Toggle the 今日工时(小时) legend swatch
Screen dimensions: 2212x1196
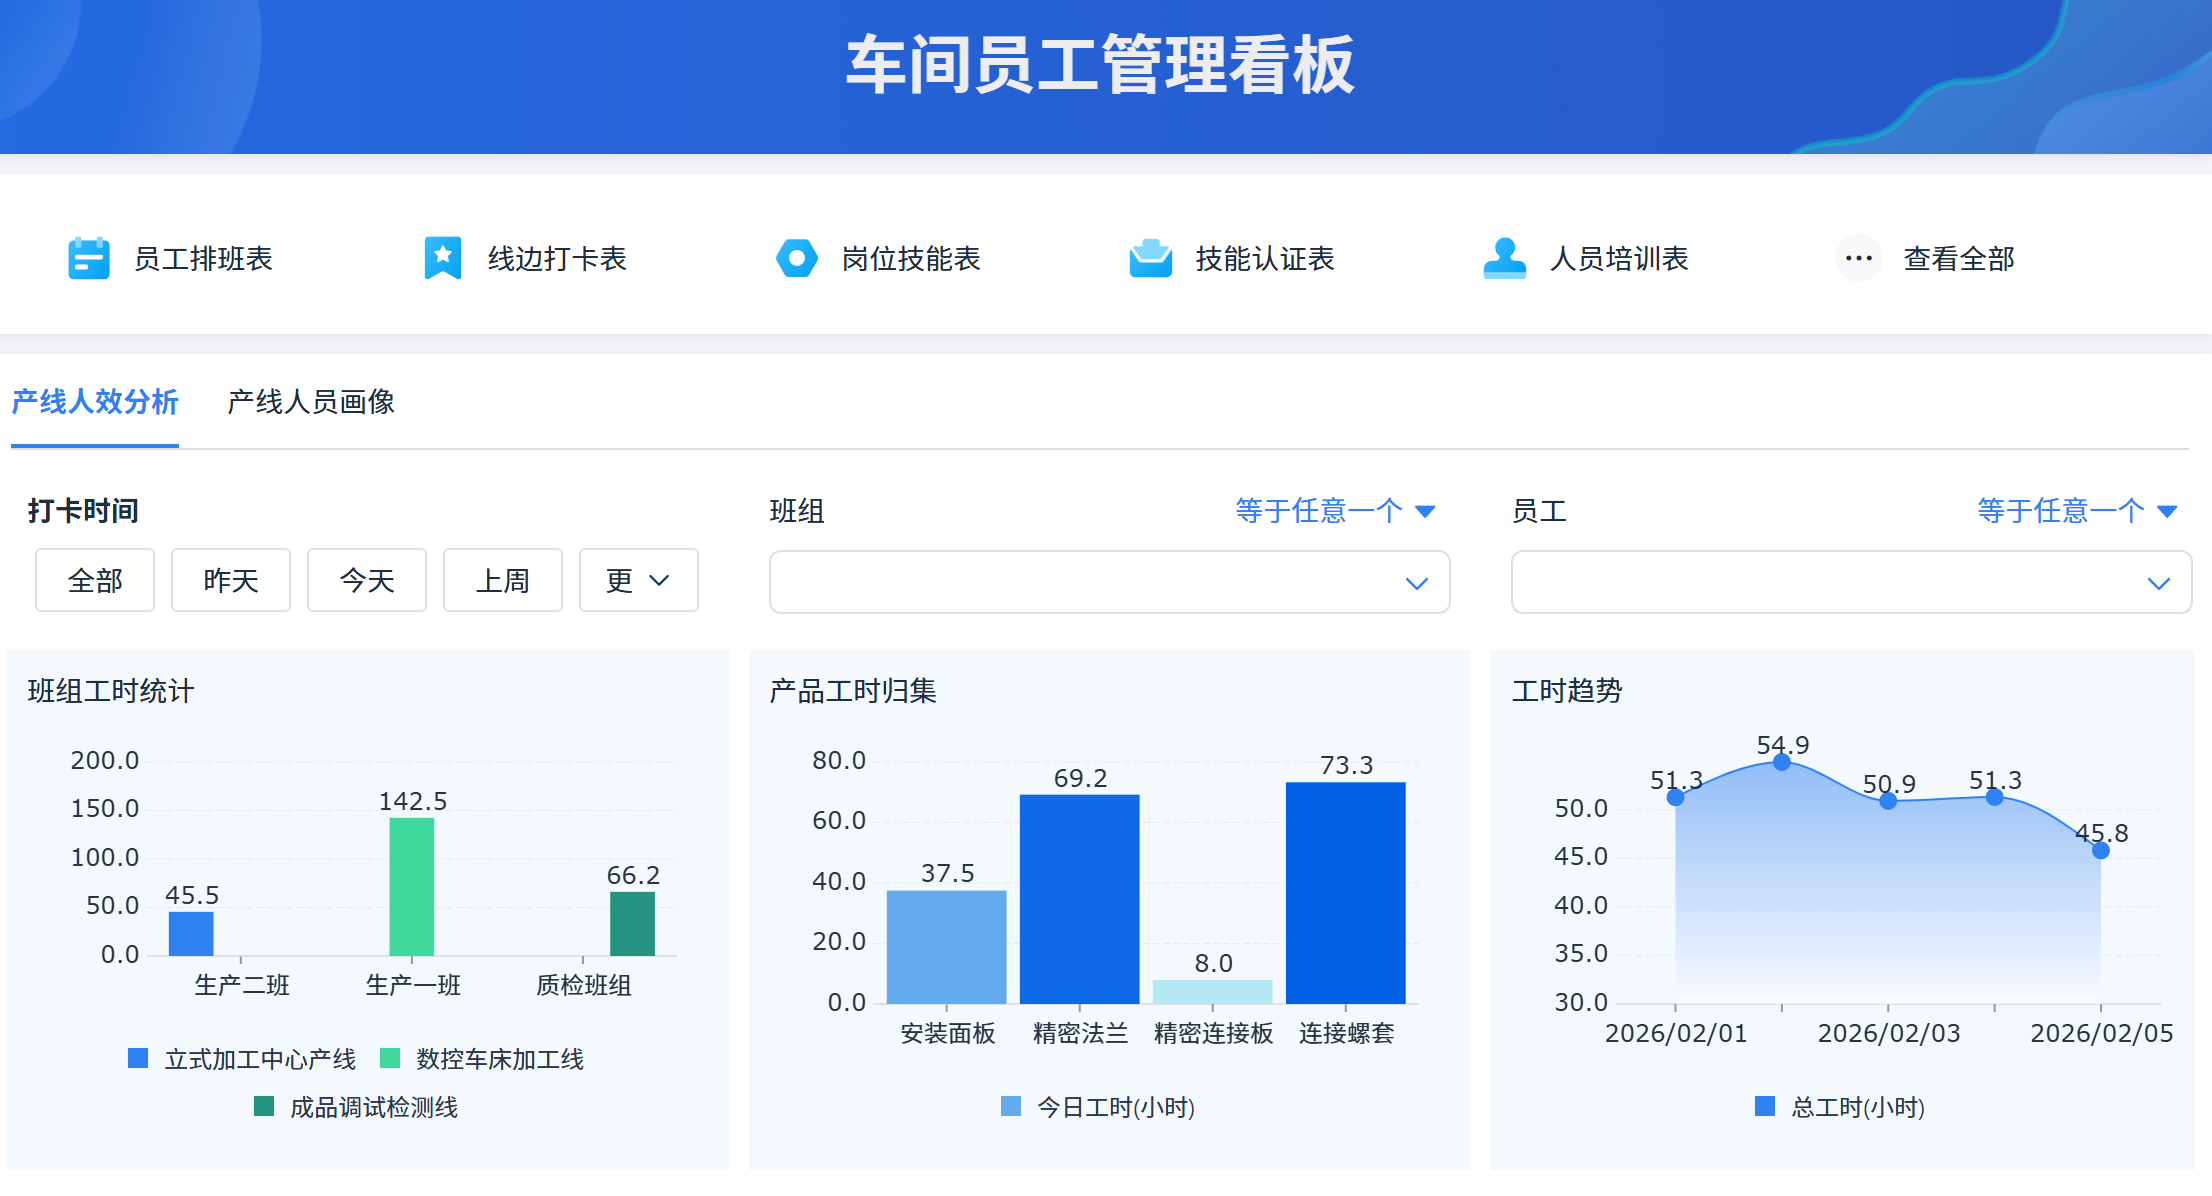point(1011,1106)
